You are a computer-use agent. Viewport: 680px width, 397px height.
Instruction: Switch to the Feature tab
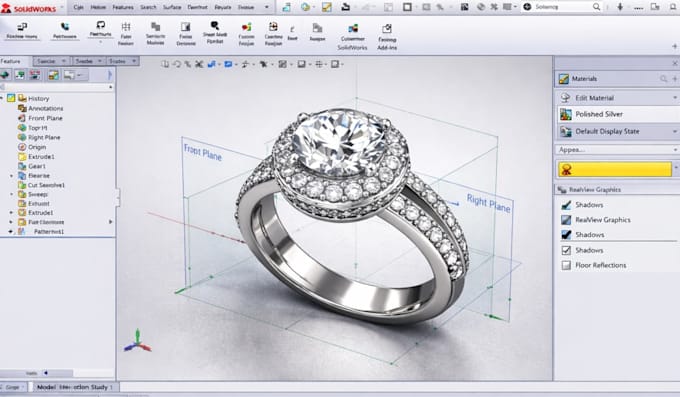(x=10, y=61)
